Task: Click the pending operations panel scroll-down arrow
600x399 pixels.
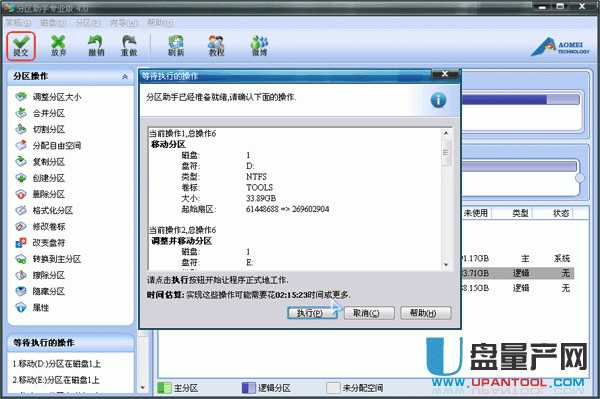Action: click(143, 388)
